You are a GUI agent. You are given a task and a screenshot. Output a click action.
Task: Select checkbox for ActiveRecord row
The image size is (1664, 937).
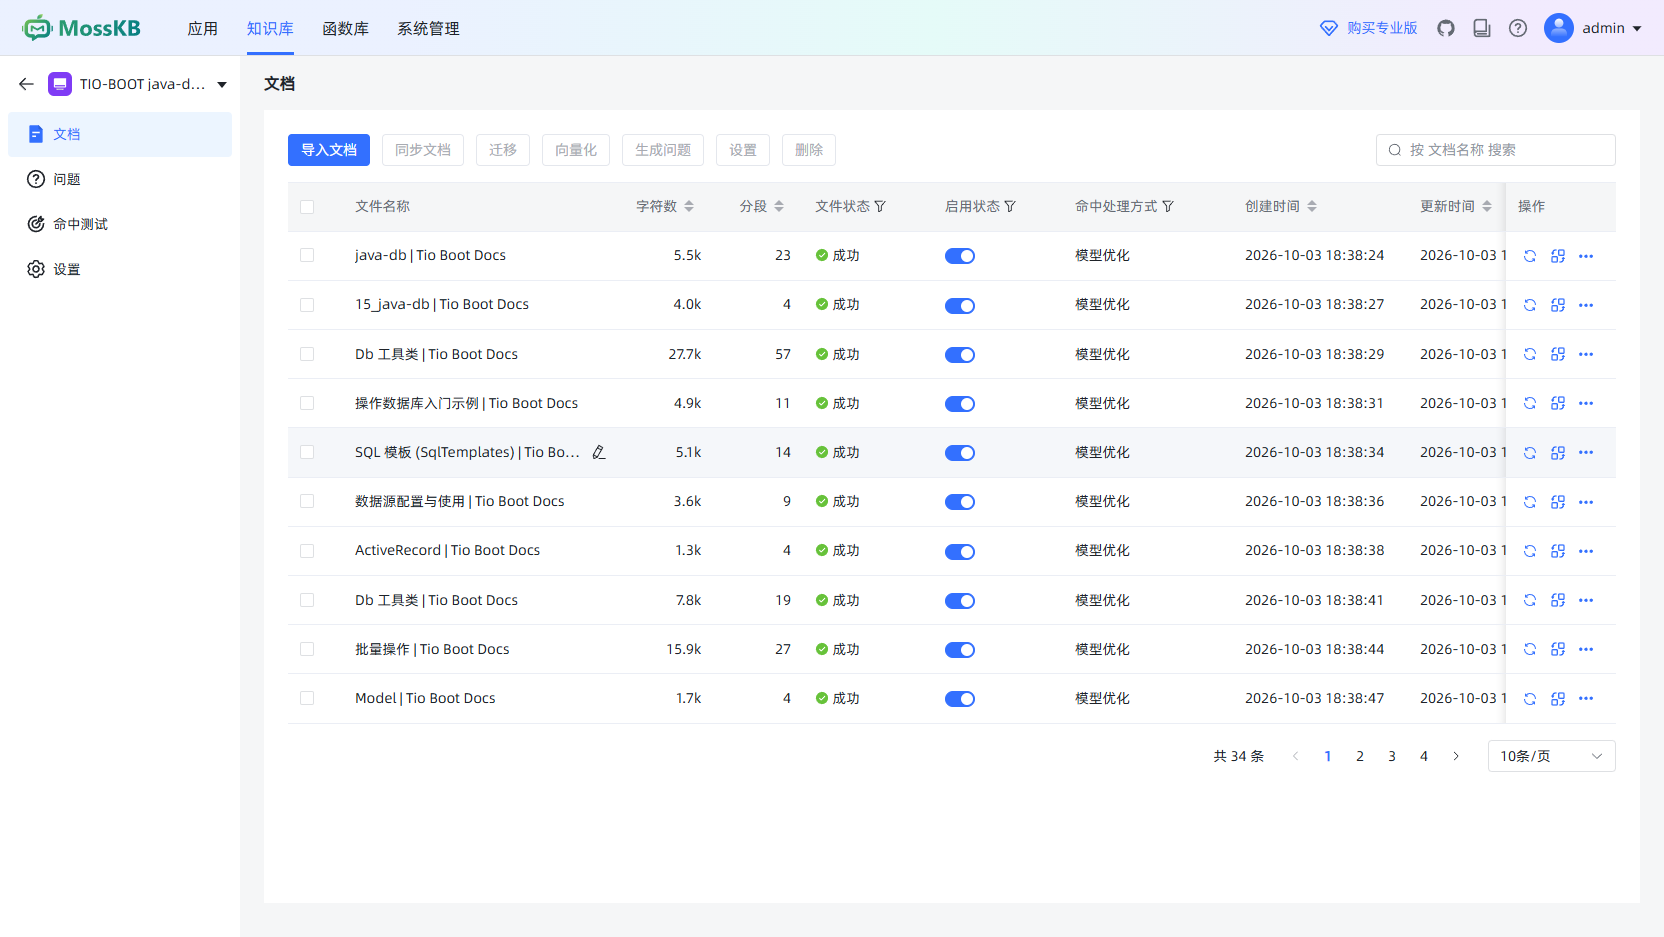[x=307, y=551]
